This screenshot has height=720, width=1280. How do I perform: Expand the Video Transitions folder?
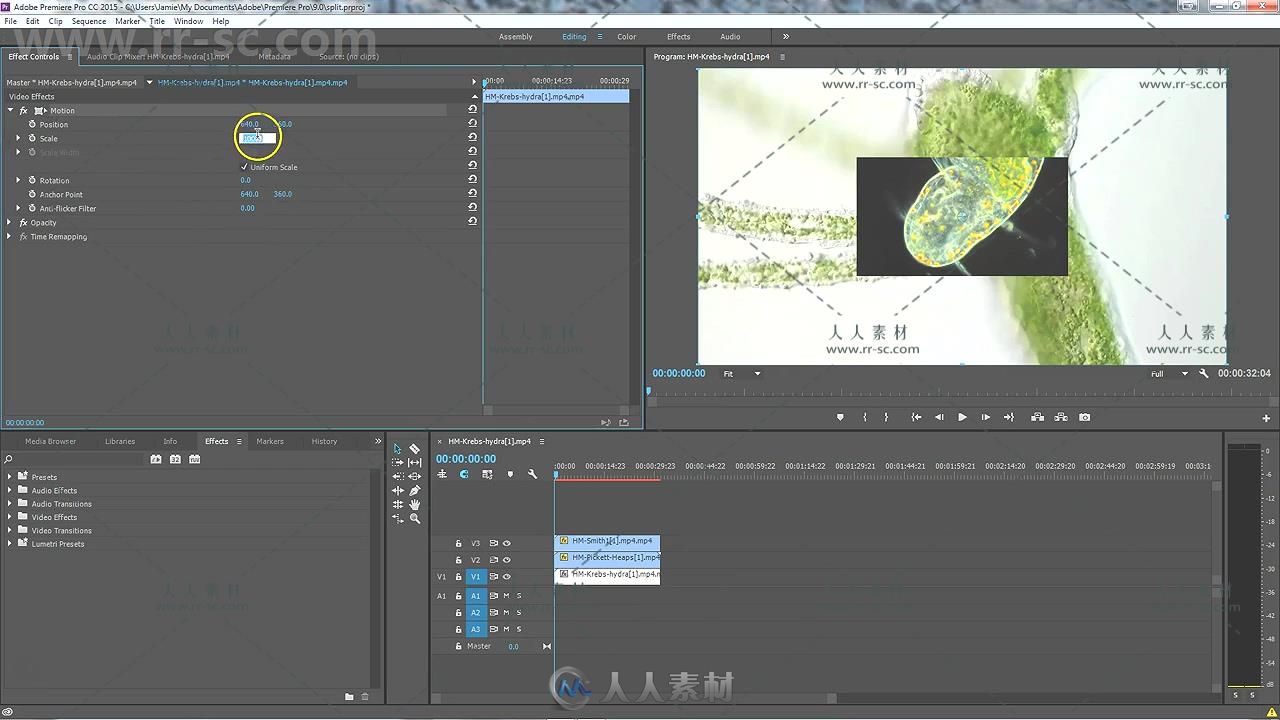point(10,531)
